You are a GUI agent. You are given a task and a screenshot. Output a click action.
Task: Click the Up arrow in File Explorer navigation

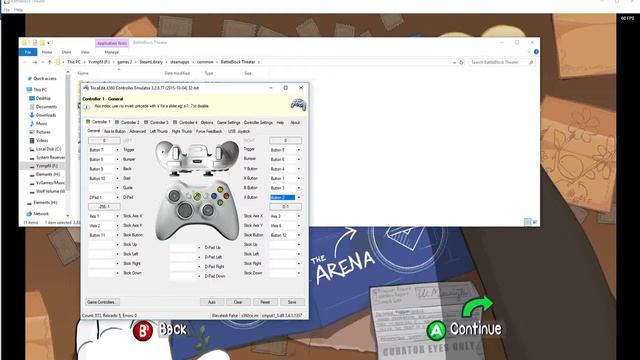pyautogui.click(x=50, y=62)
